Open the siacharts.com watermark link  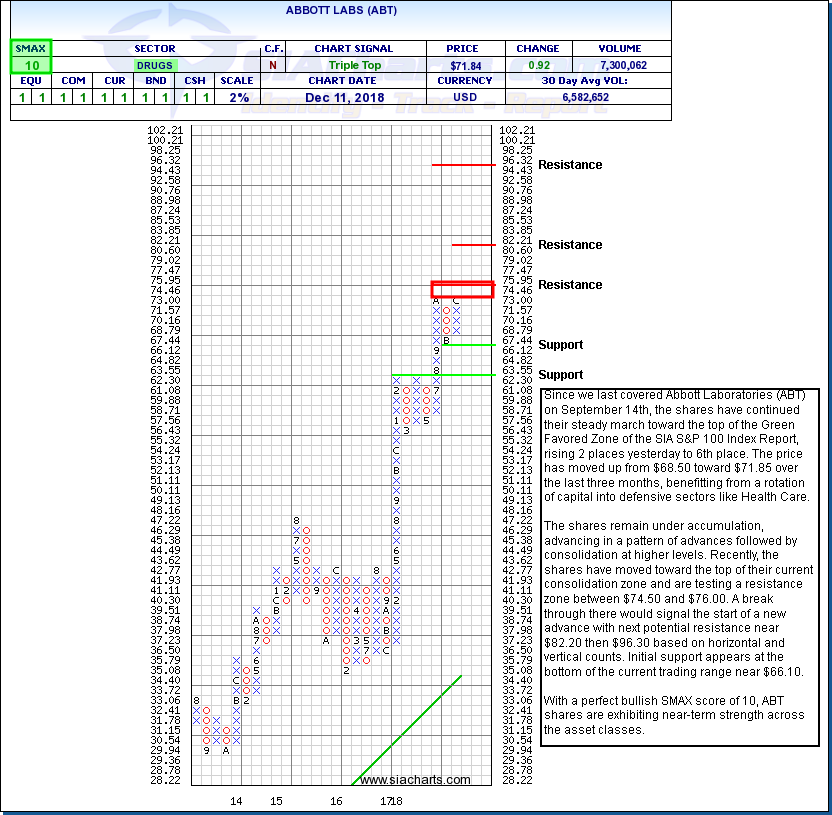click(x=415, y=780)
